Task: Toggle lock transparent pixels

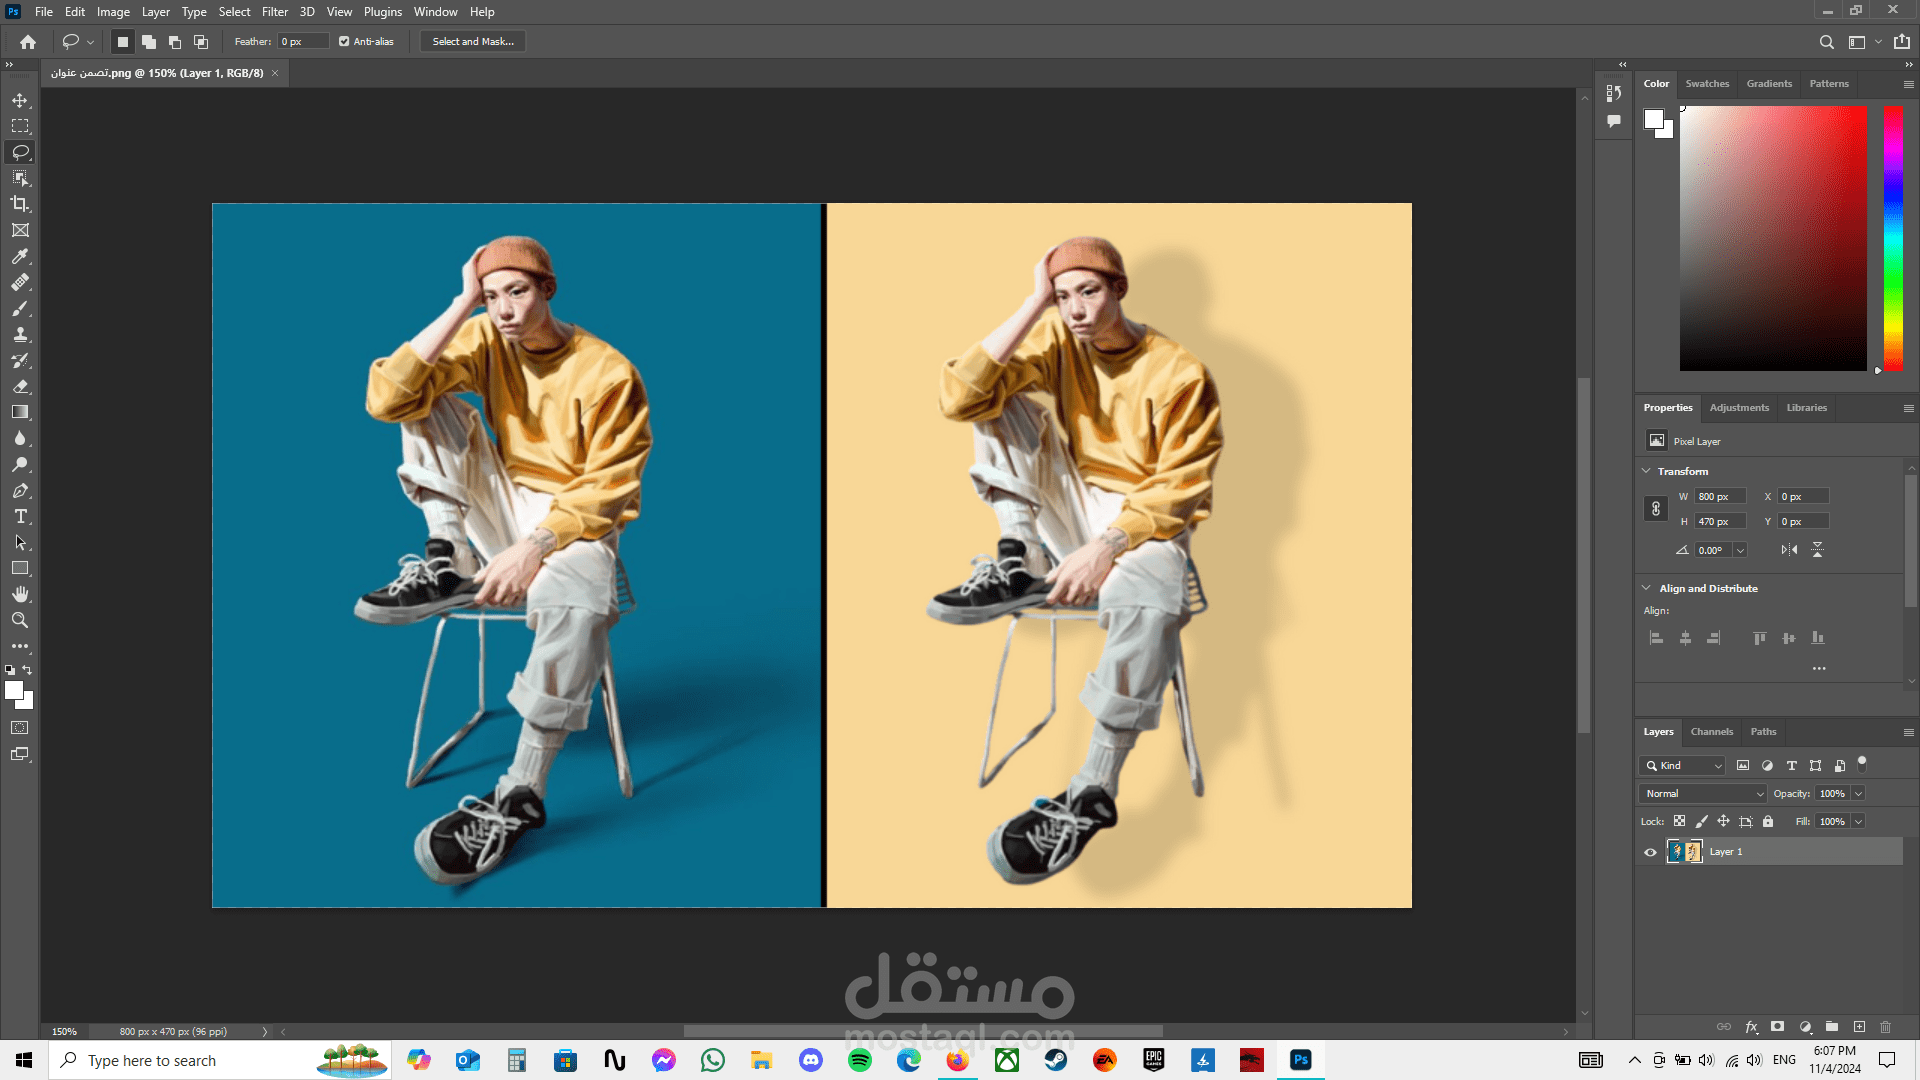Action: pos(1679,821)
